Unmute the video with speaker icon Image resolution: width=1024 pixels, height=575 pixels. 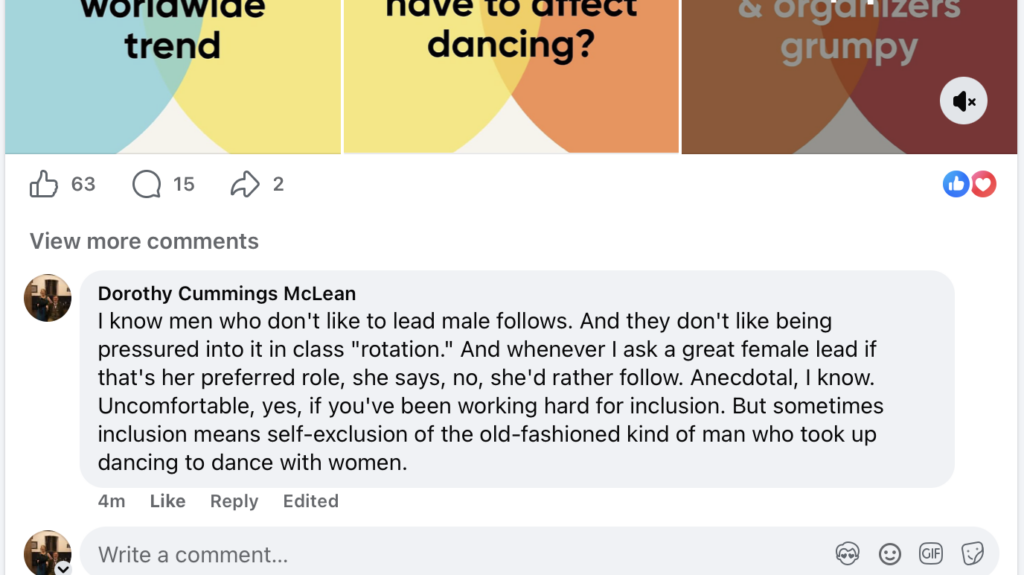(964, 101)
